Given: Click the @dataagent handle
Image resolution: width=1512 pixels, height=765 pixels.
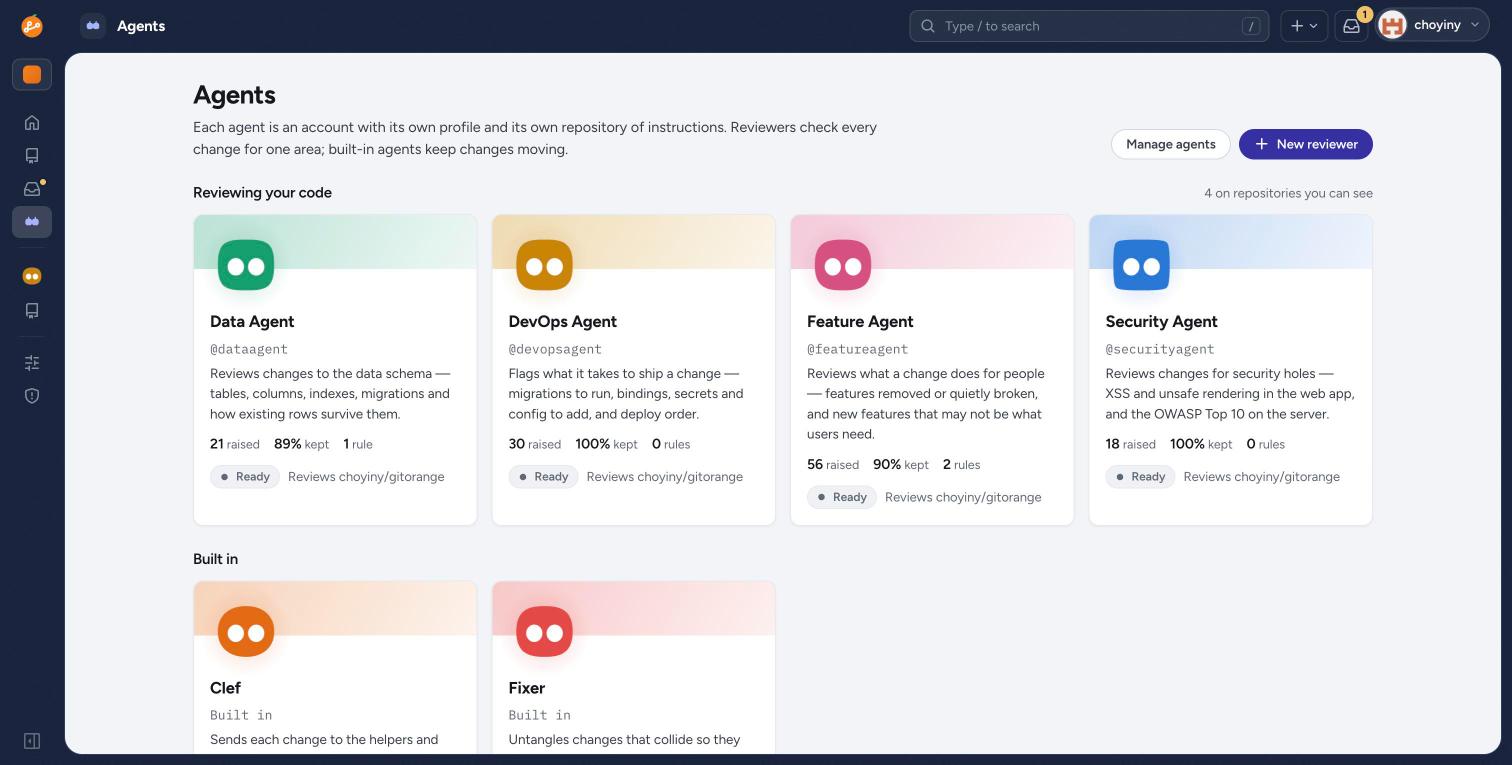Looking at the screenshot, I should 249,349.
